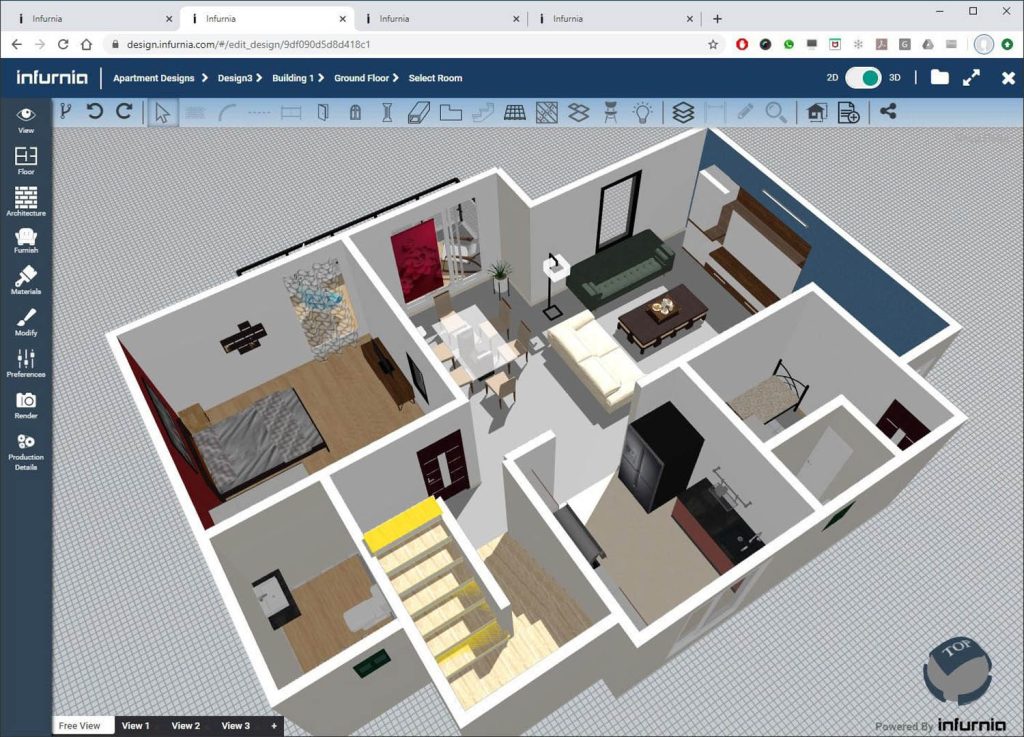Switch to the View 2 tab

coord(185,725)
